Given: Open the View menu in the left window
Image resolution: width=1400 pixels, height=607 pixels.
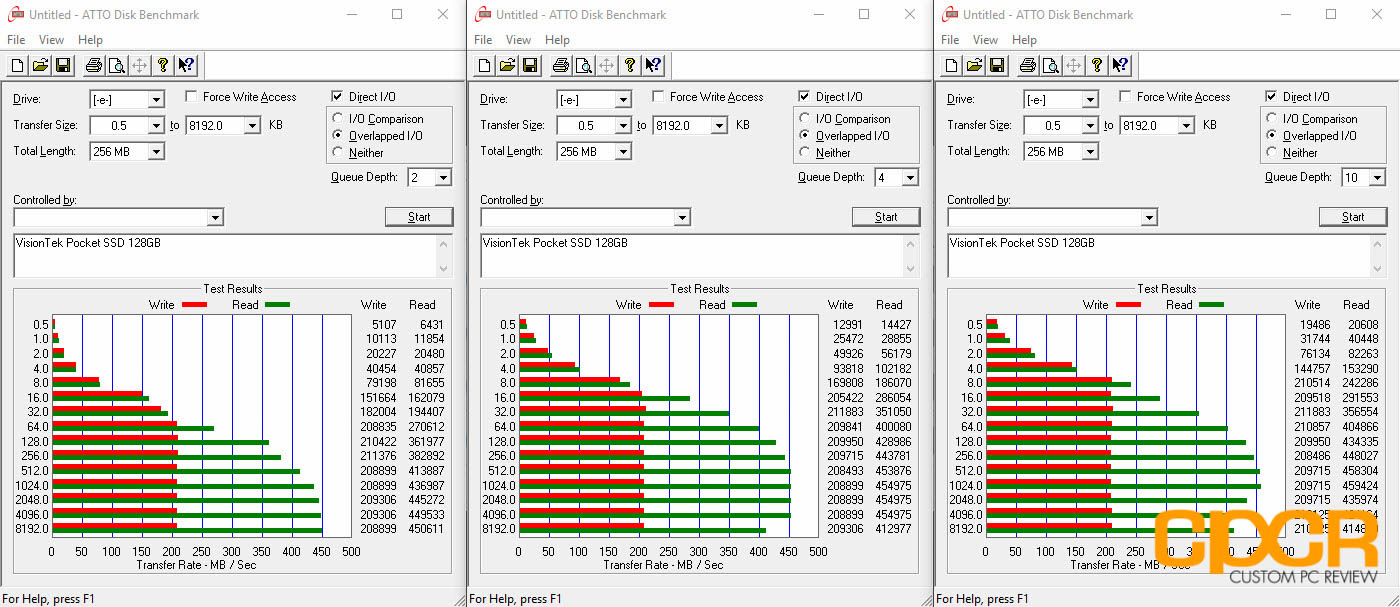Looking at the screenshot, I should pyautogui.click(x=51, y=40).
